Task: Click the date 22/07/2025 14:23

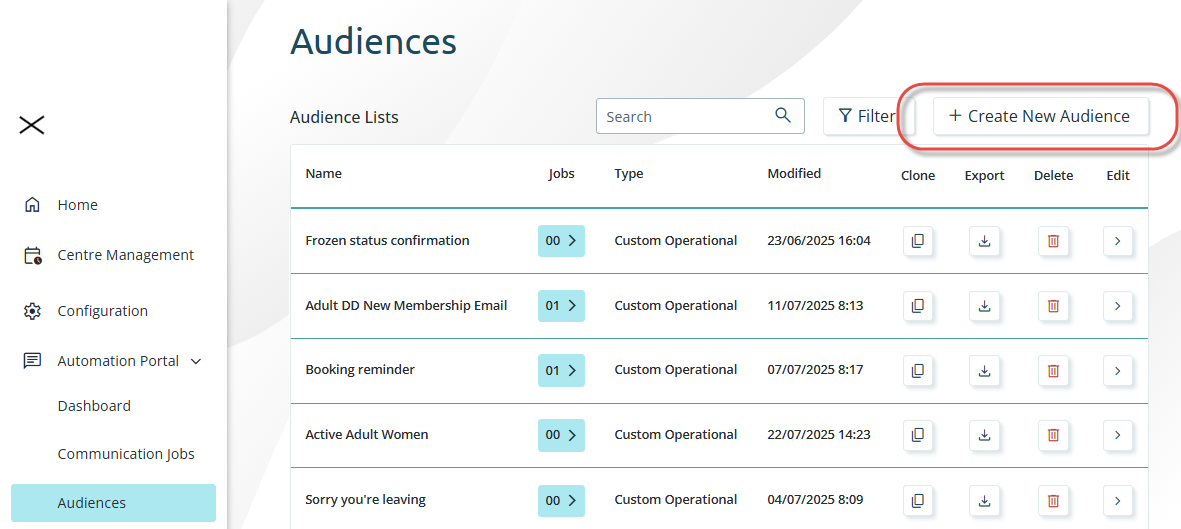Action: pos(819,435)
